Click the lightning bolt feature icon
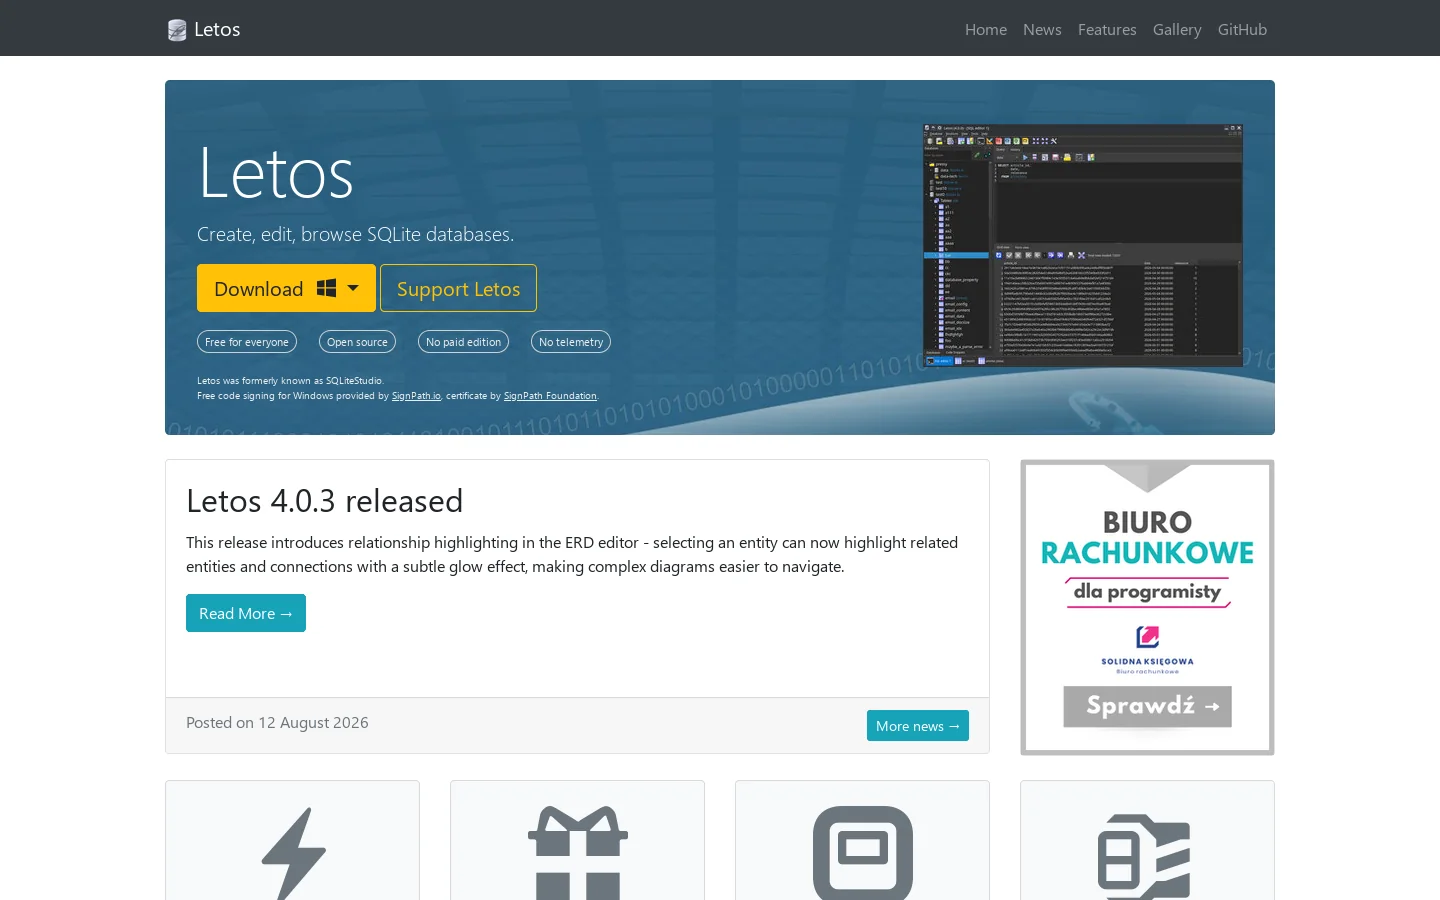Image resolution: width=1440 pixels, height=900 pixels. [293, 853]
